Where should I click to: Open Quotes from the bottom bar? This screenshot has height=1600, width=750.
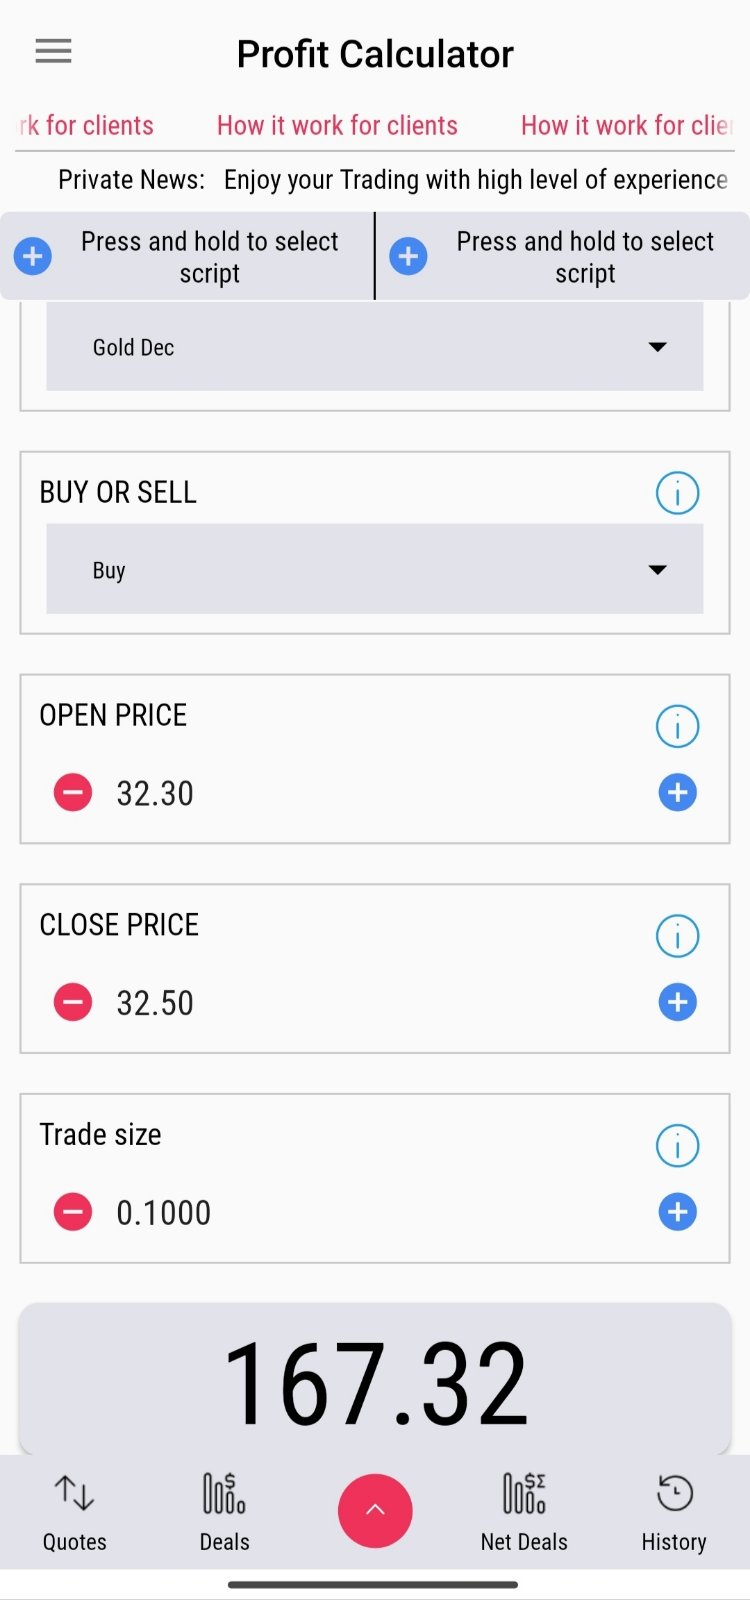pos(74,1512)
